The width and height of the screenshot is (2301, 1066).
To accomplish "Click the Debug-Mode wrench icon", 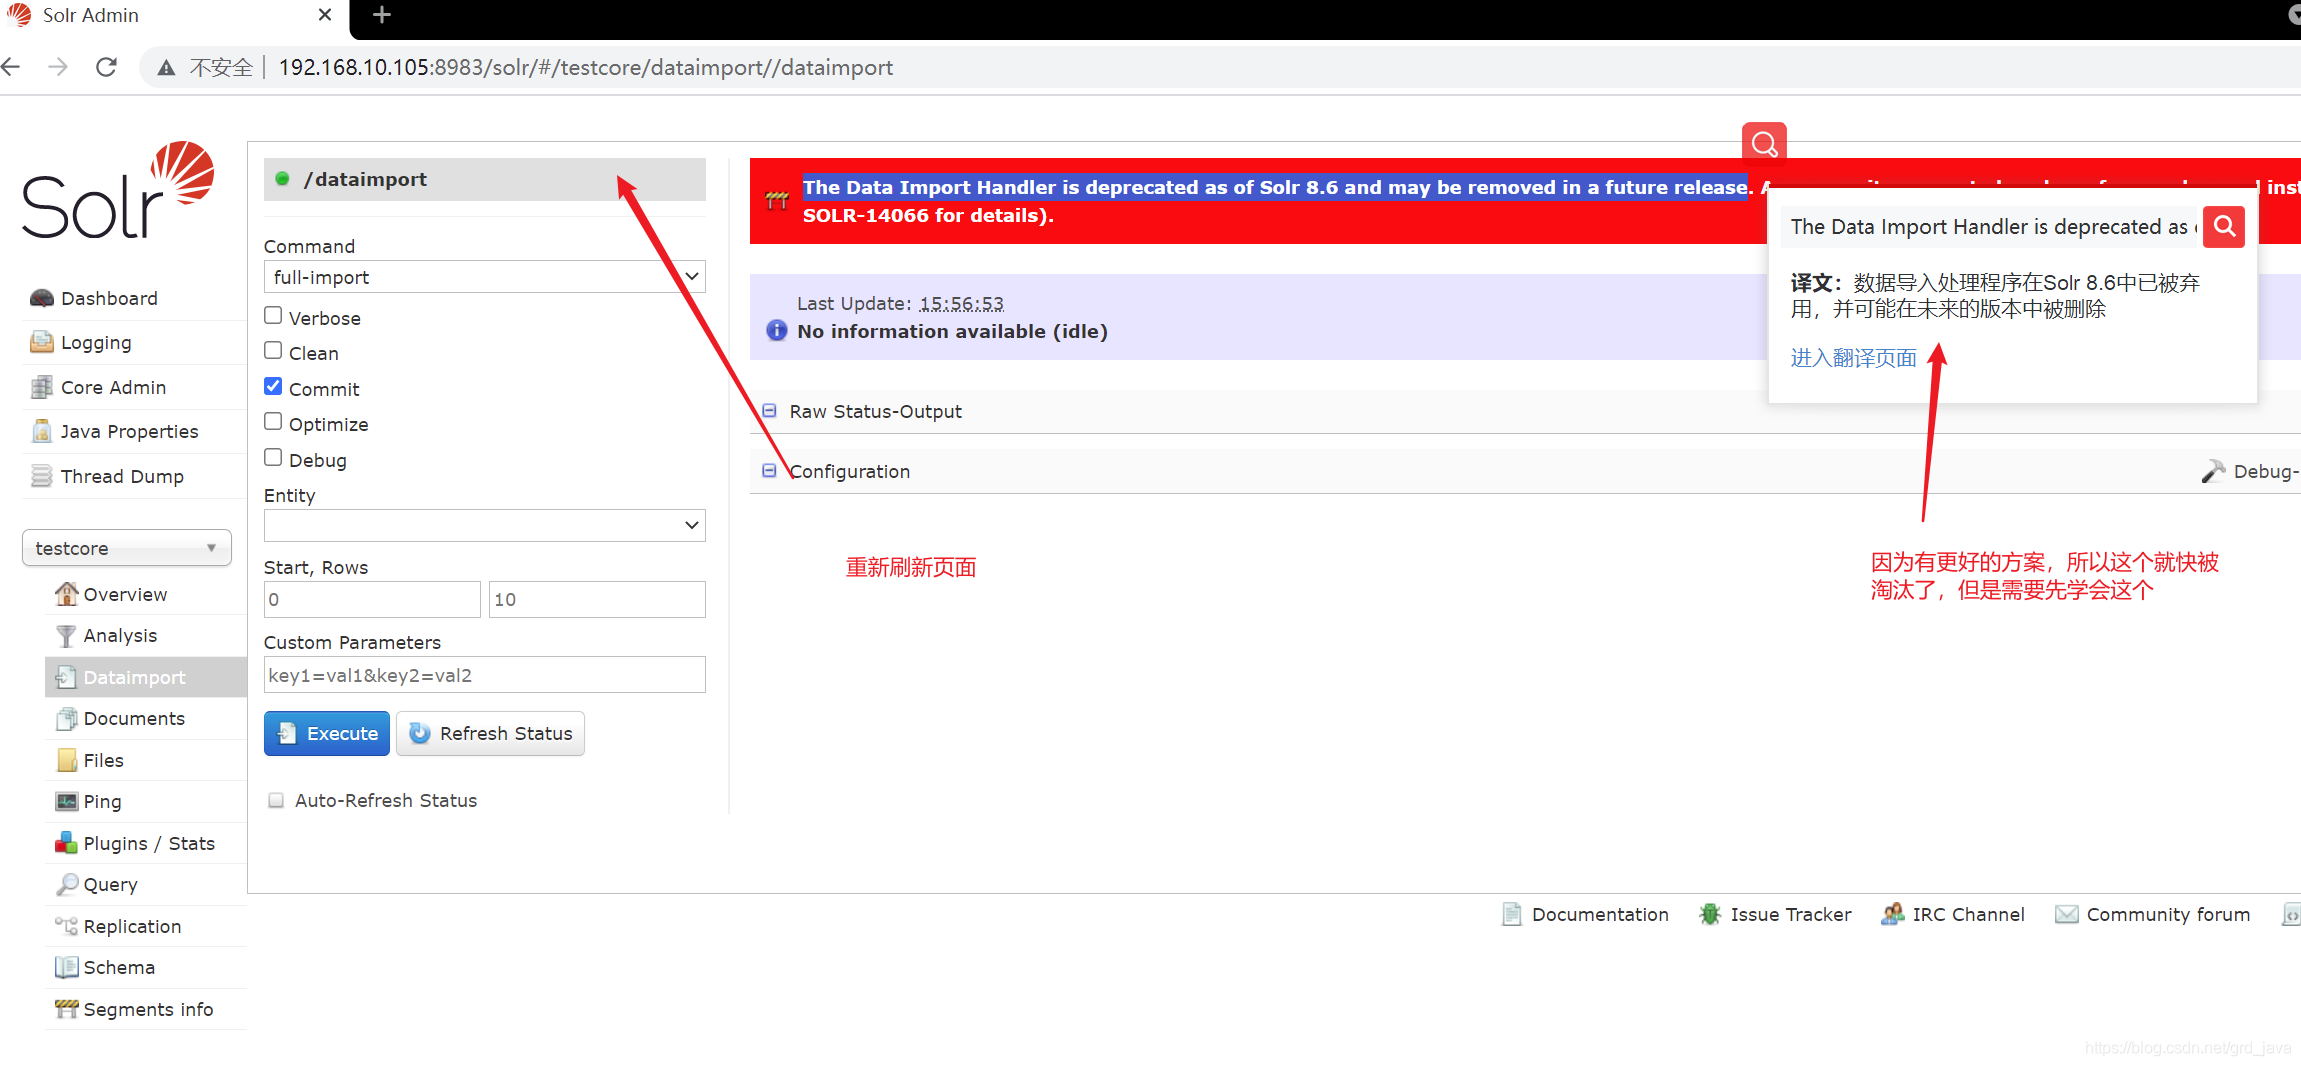I will point(2213,471).
